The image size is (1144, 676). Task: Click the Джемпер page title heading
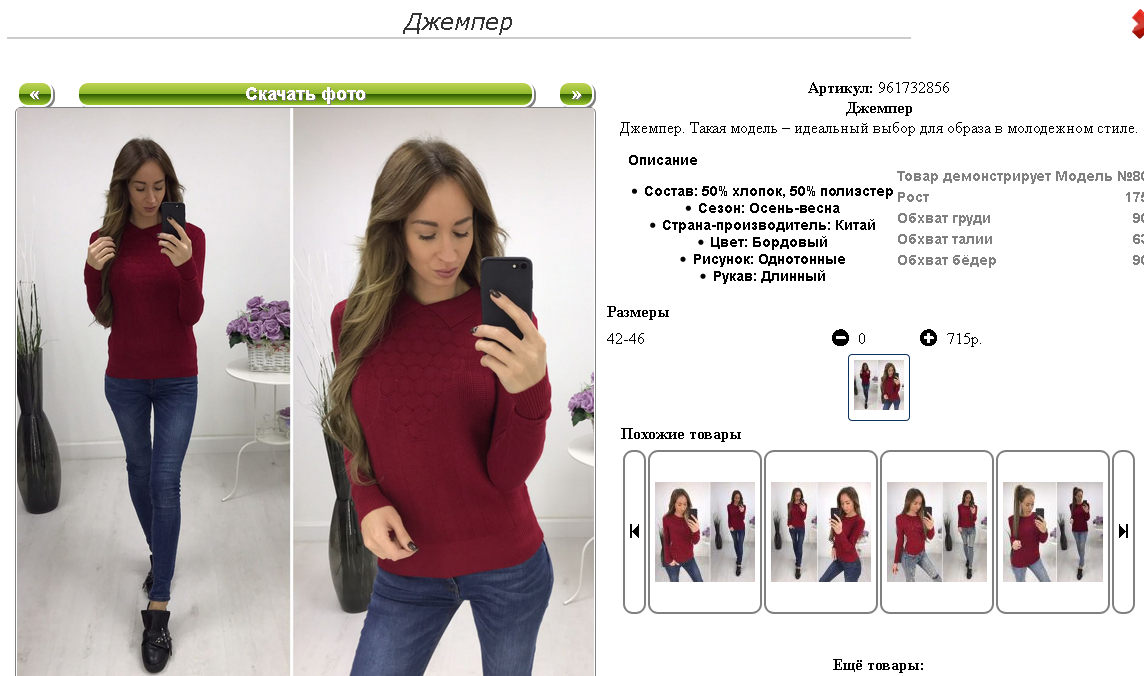[x=458, y=22]
